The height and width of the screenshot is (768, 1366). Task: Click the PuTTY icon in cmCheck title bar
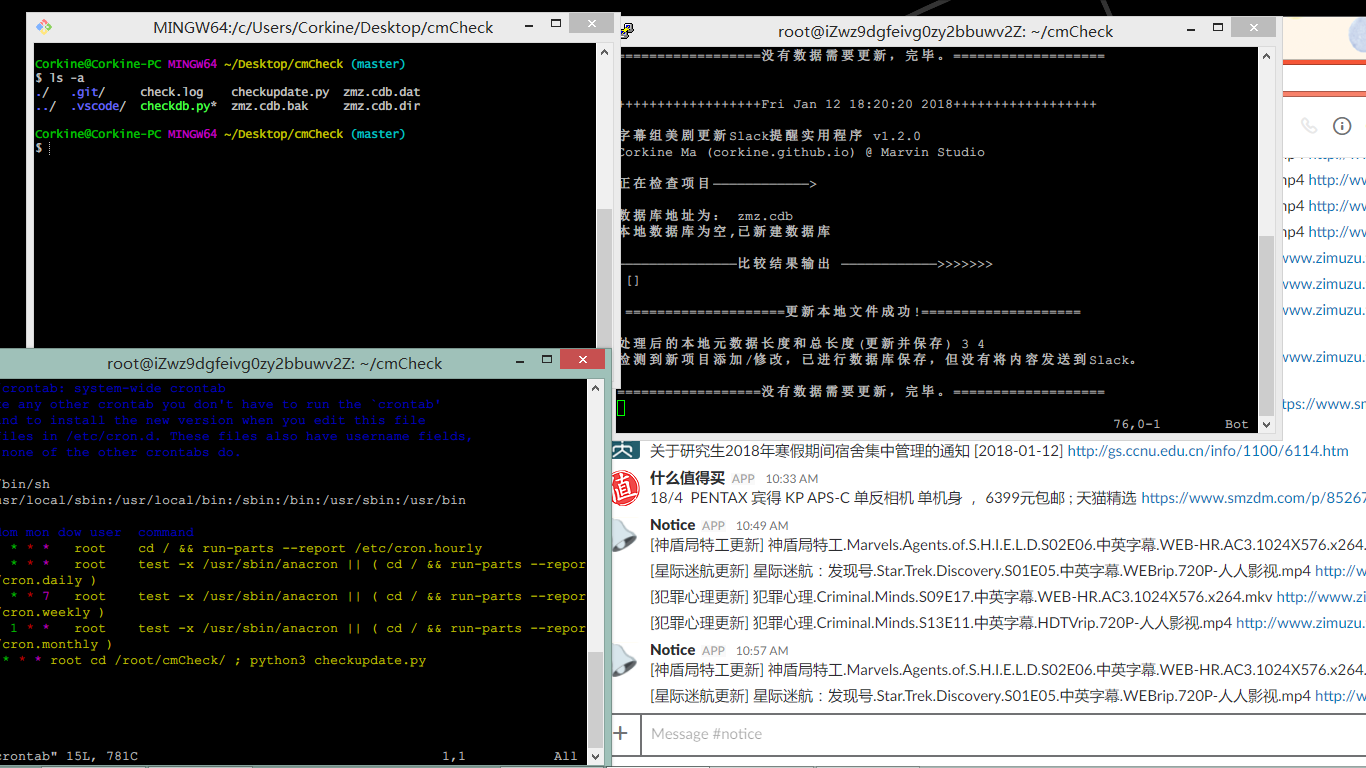tap(629, 31)
